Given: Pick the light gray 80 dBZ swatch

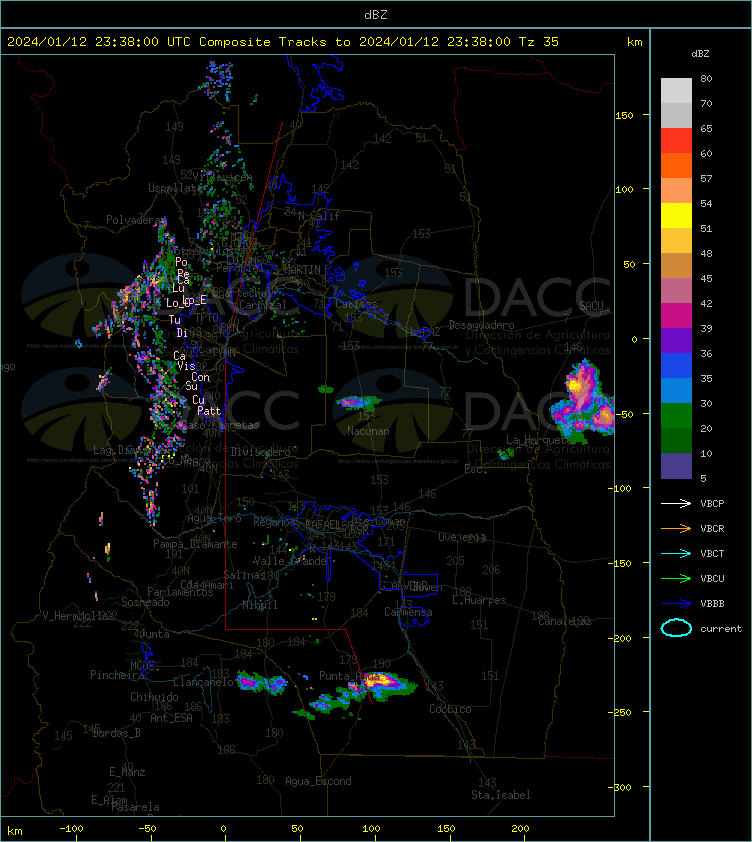Looking at the screenshot, I should click(676, 90).
